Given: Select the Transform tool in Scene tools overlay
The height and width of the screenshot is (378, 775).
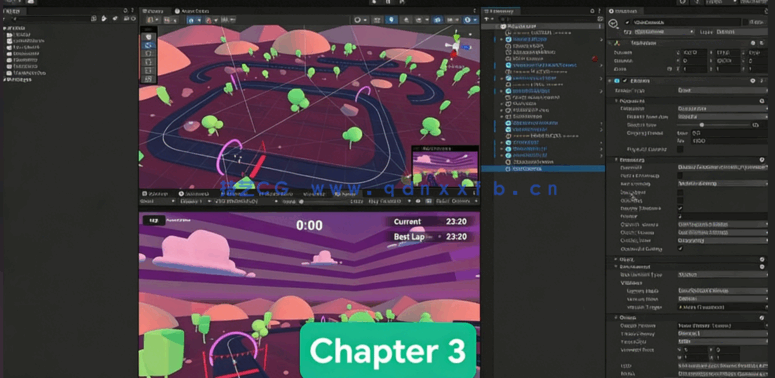Looking at the screenshot, I should coord(149,79).
